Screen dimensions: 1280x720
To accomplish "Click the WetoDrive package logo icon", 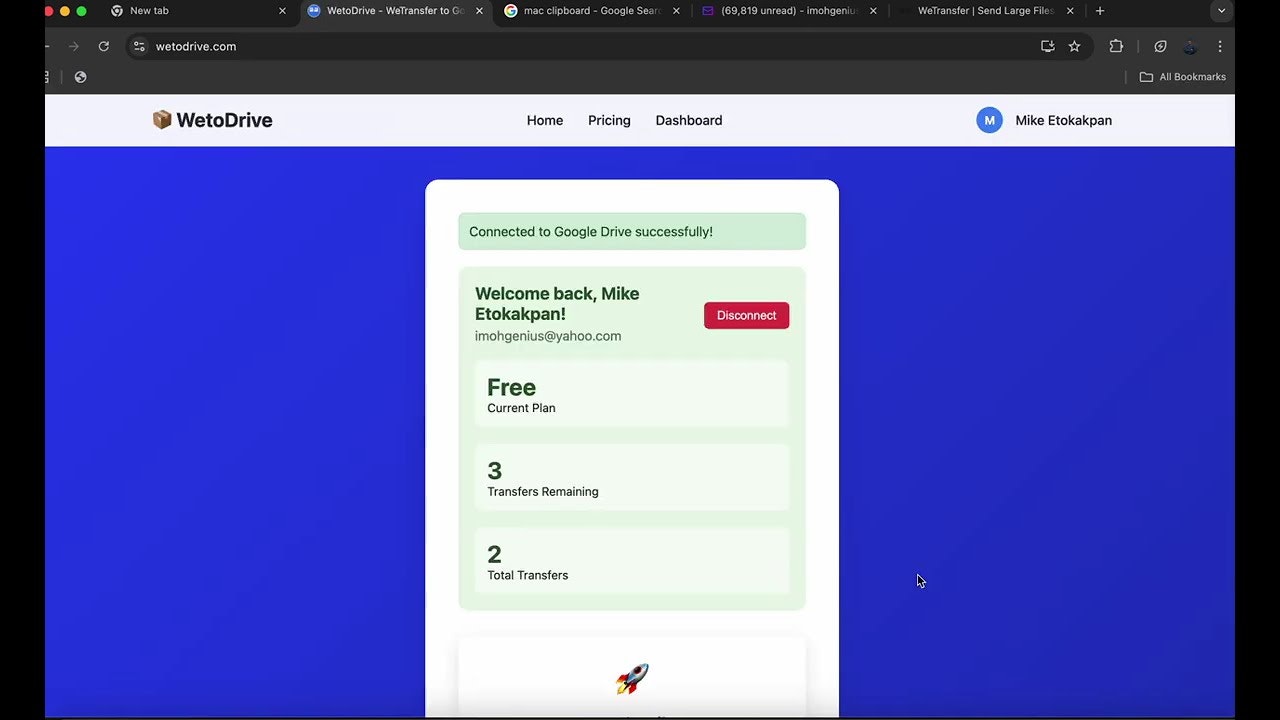I will click(x=162, y=120).
